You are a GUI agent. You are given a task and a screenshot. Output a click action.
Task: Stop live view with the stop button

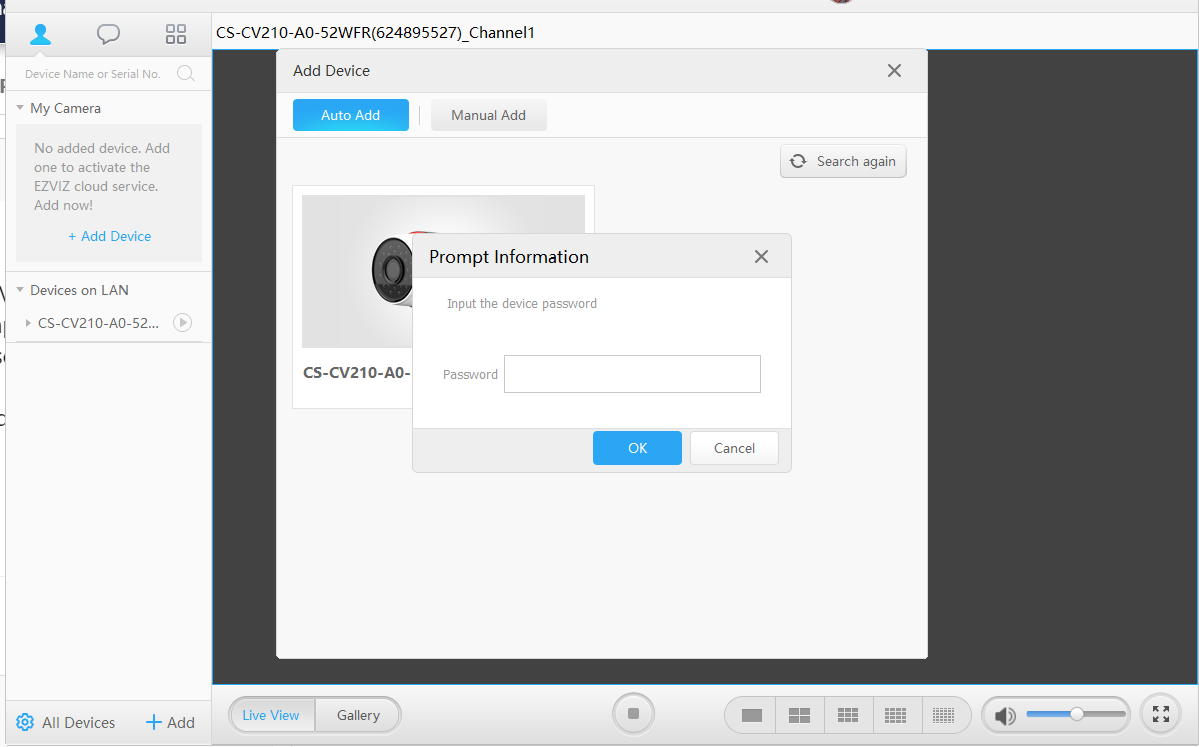point(633,714)
